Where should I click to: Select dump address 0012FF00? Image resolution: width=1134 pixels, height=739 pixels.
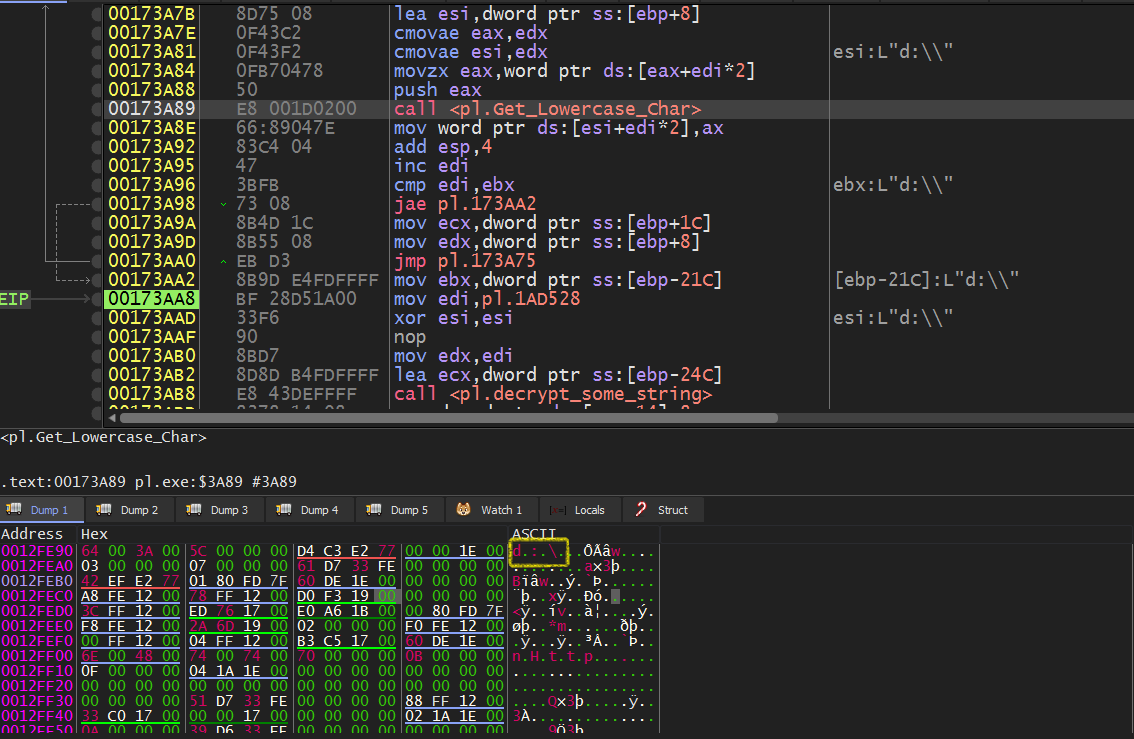click(x=37, y=656)
